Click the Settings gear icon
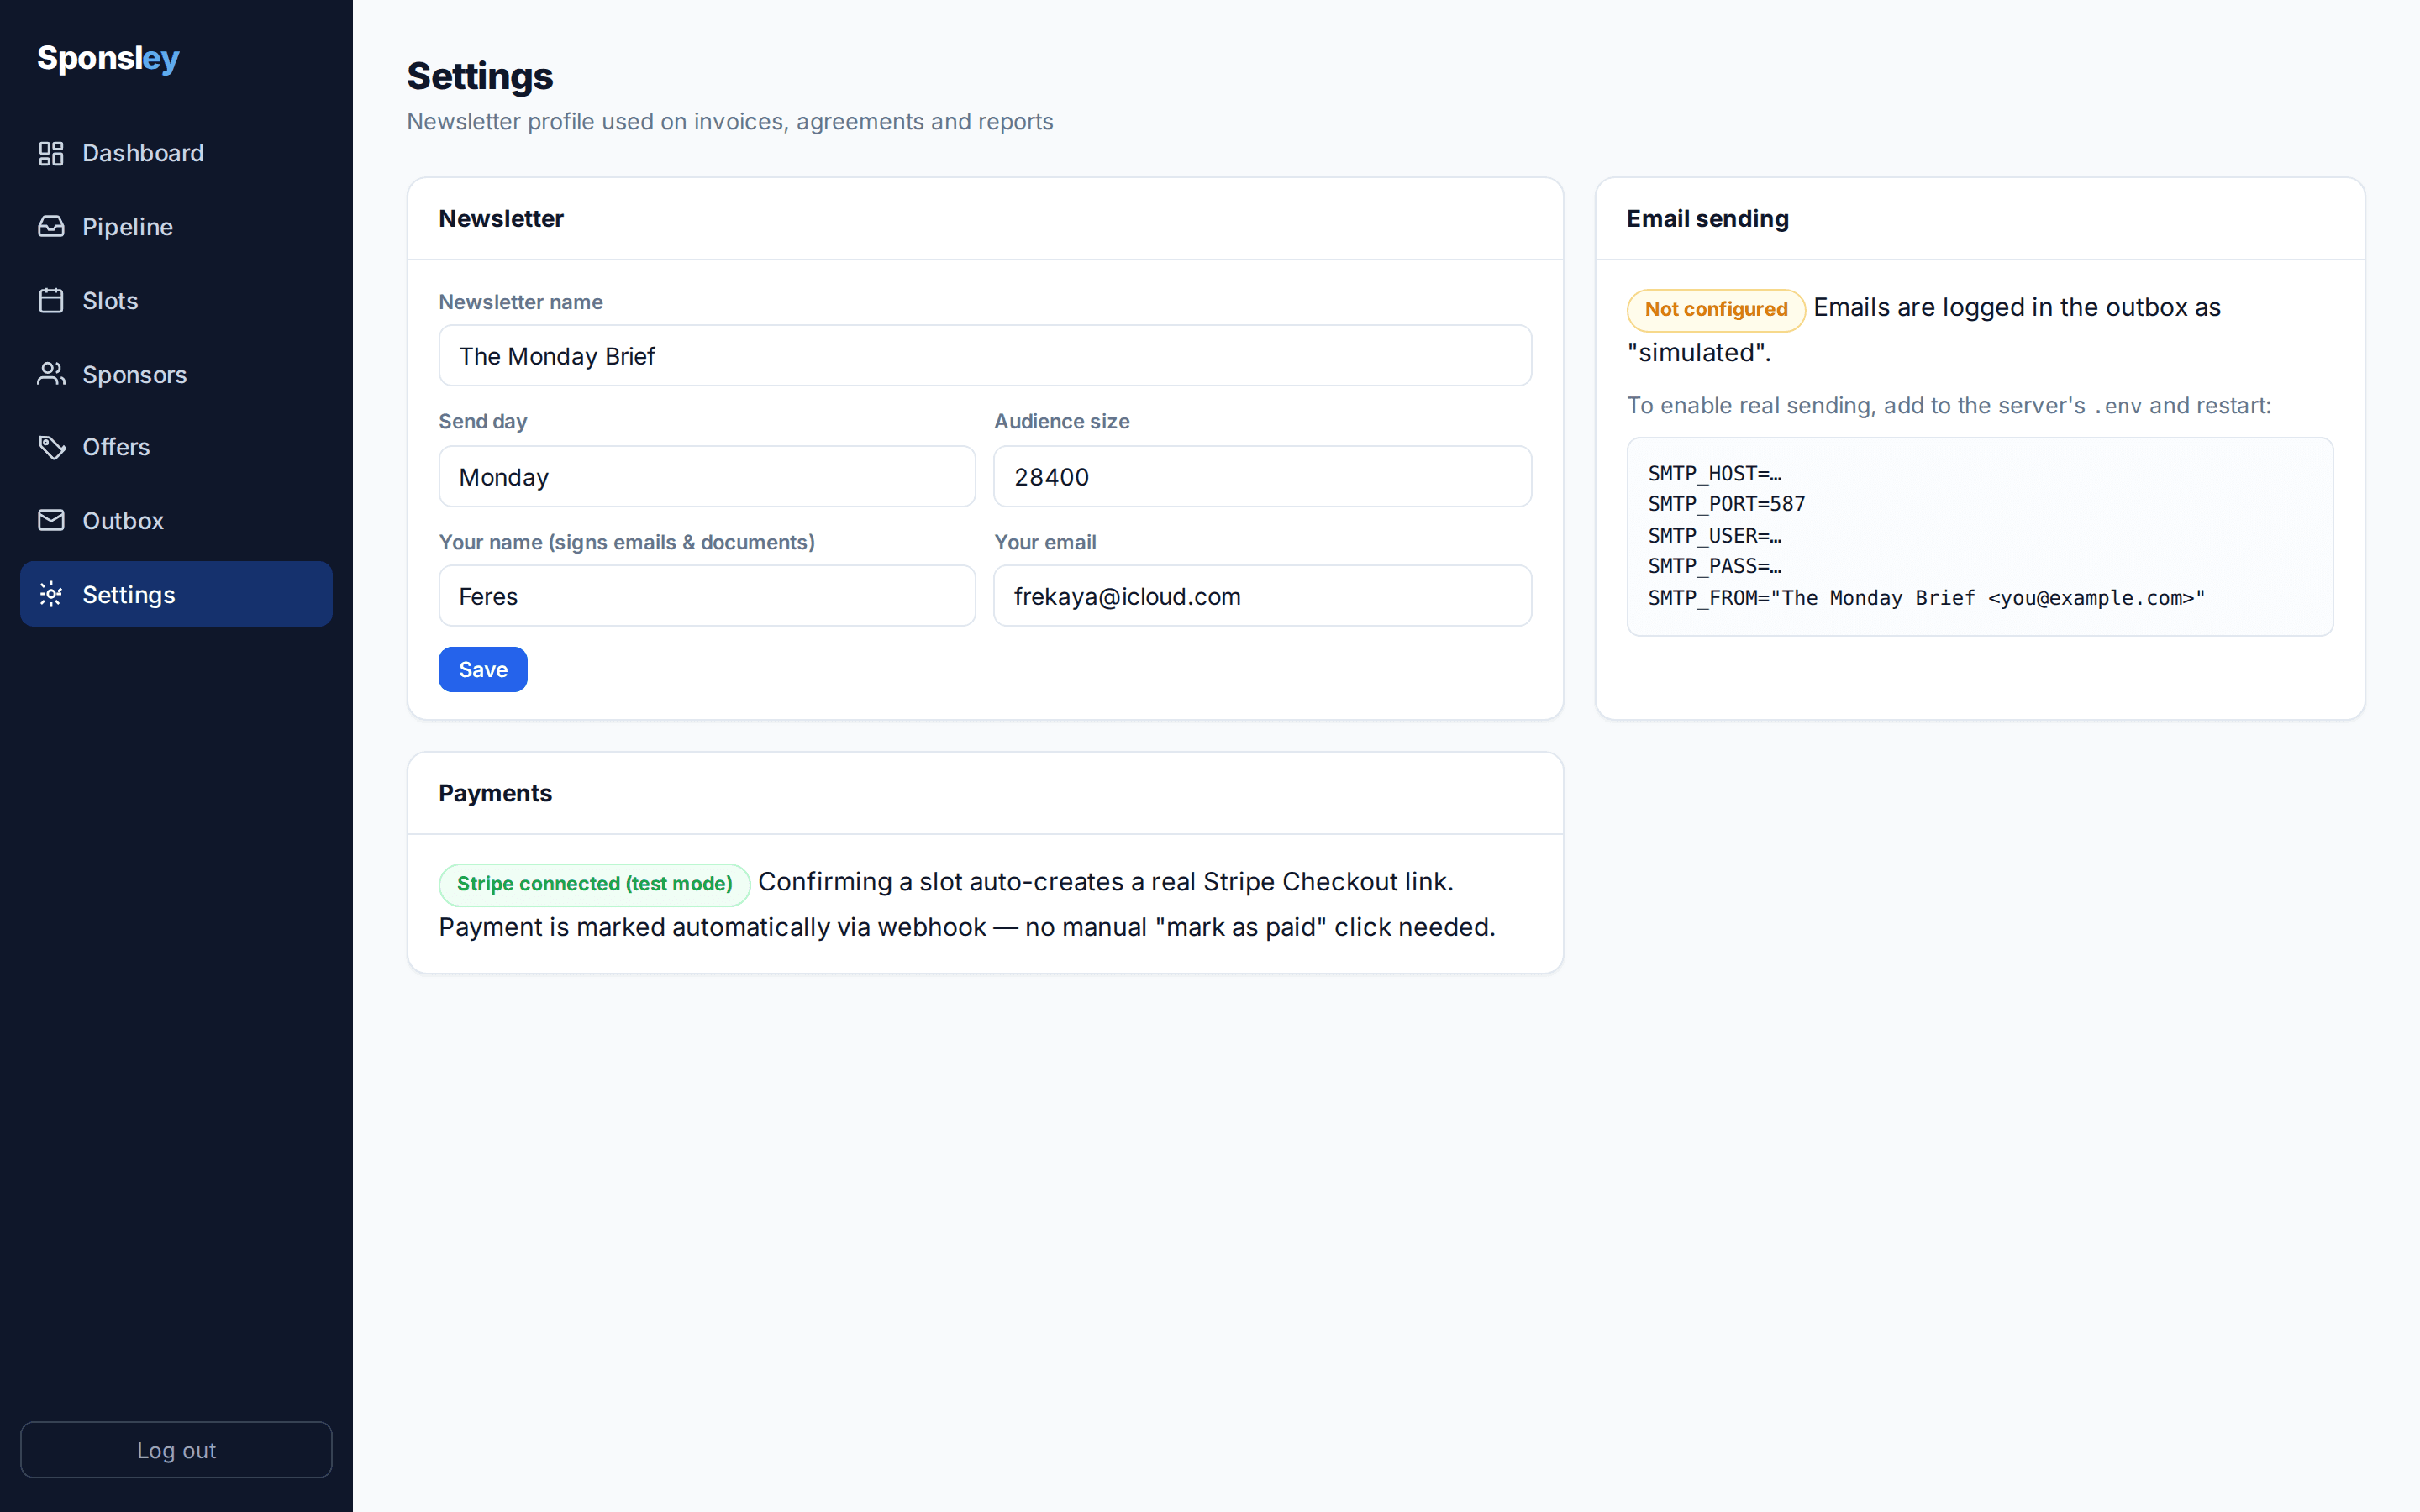This screenshot has width=2420, height=1512. (51, 595)
